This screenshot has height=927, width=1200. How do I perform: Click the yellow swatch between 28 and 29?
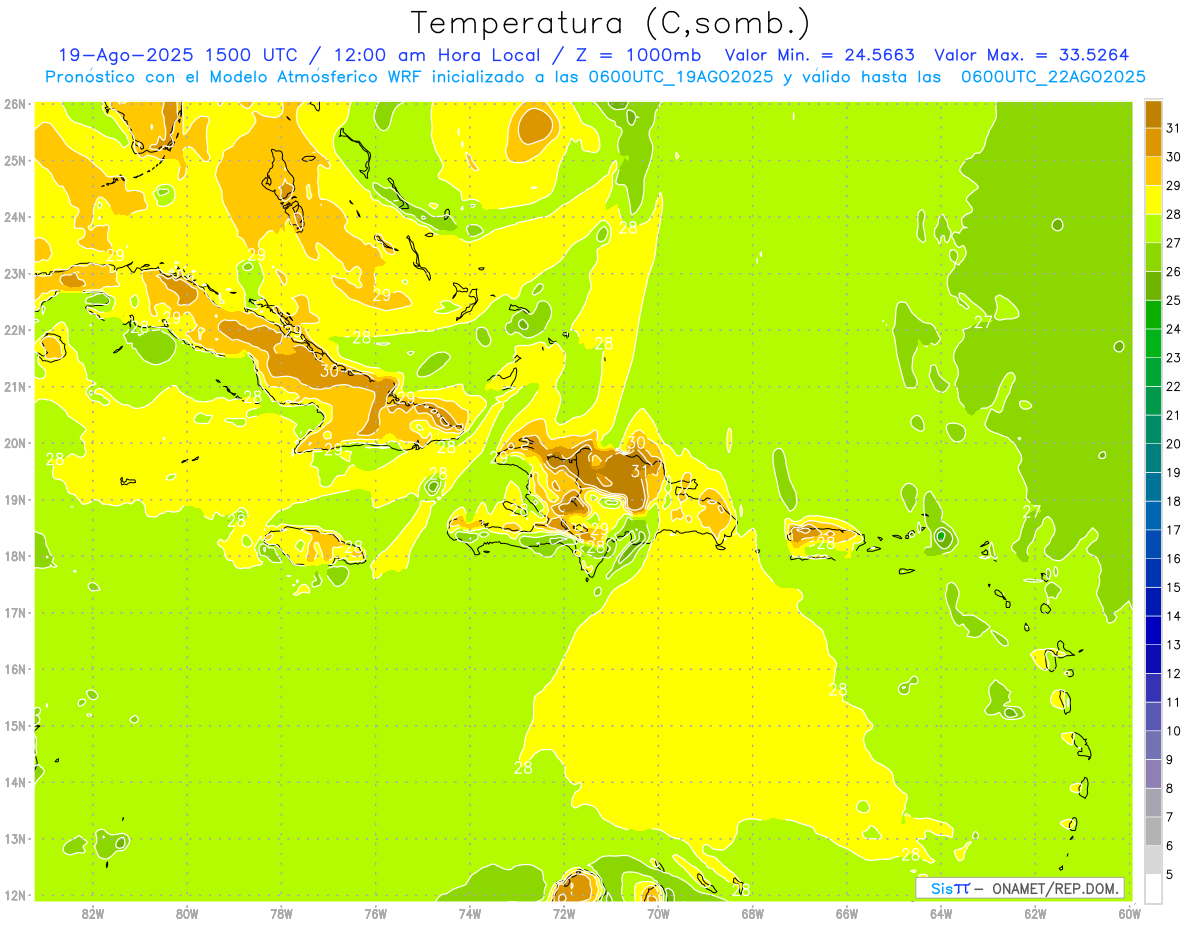[x=1153, y=200]
